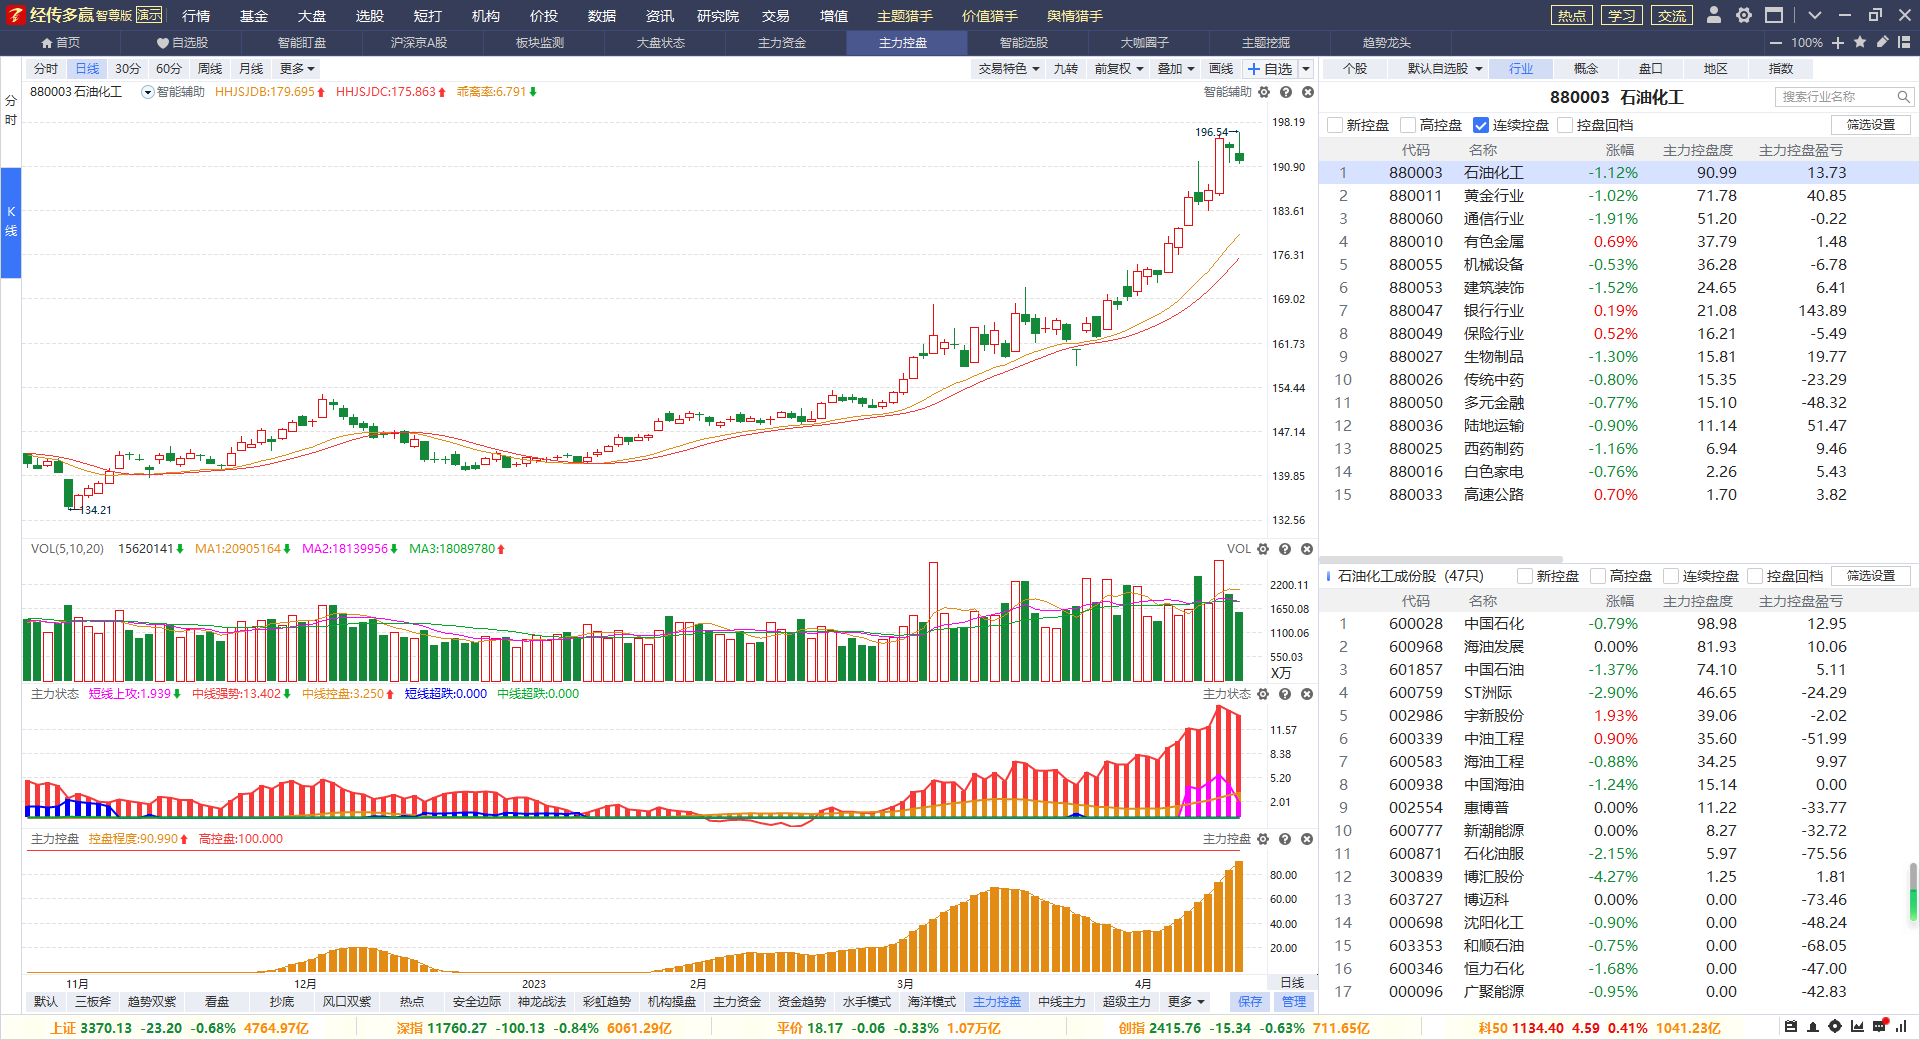The image size is (1920, 1040).
Task: Zoom out with the minus icon
Action: pos(1776,42)
